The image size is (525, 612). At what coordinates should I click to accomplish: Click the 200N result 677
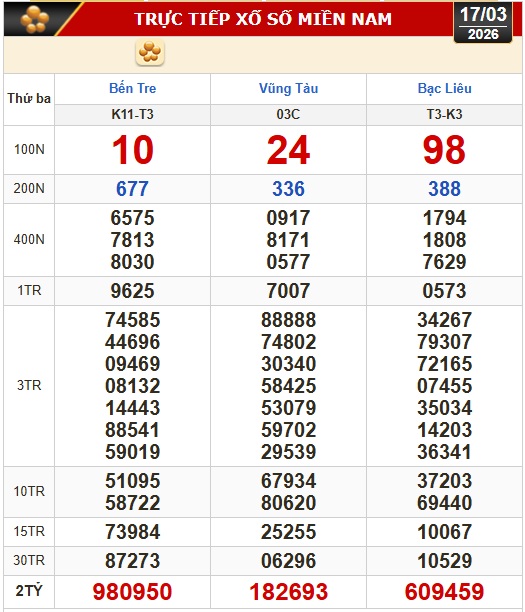click(x=132, y=189)
